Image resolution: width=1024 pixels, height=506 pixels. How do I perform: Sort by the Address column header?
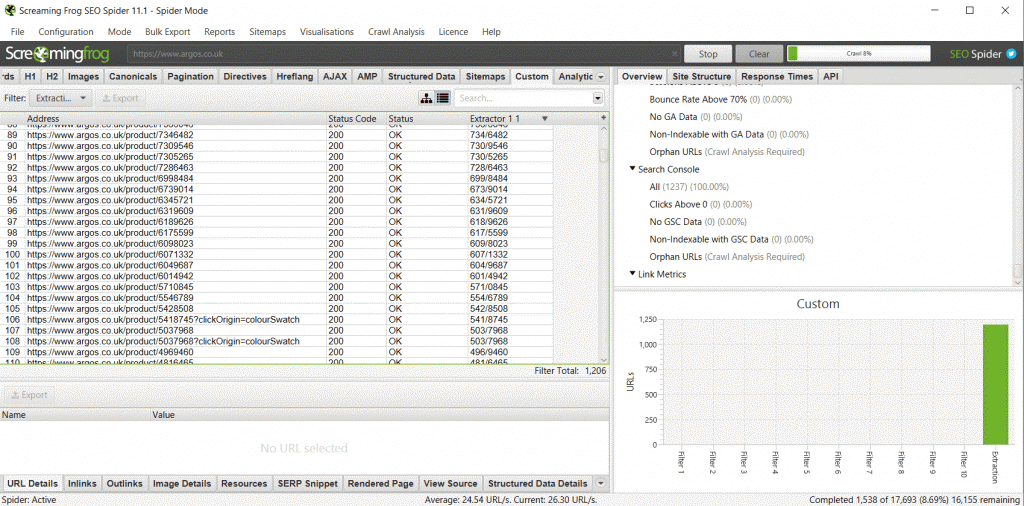point(176,119)
